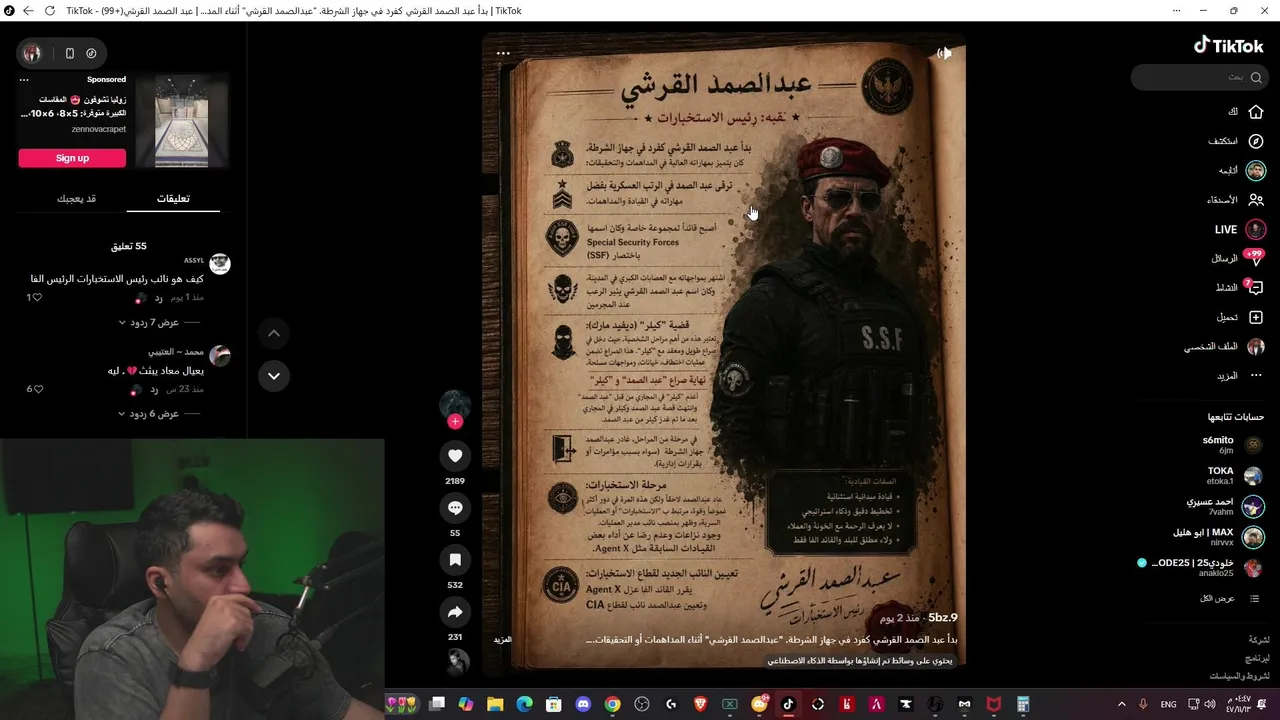Click the footer company link (لشركة)
This screenshot has width=1280, height=720.
[x=1258, y=639]
